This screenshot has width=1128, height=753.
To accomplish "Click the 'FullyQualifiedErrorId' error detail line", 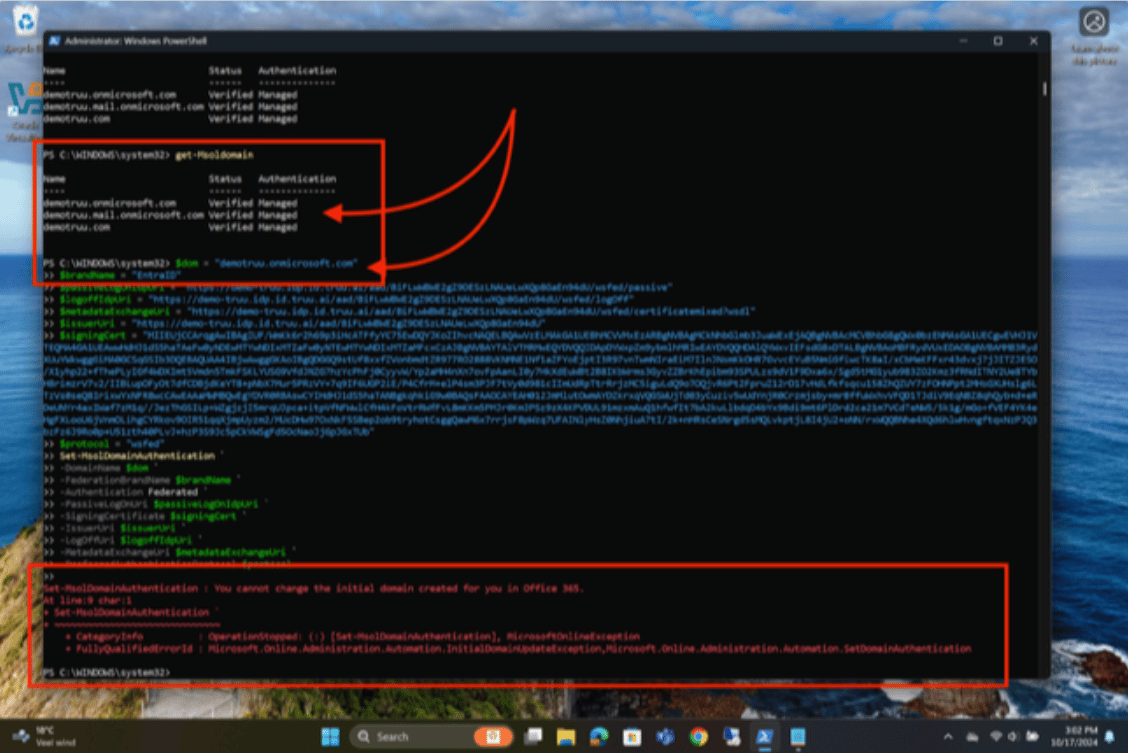I will pos(518,649).
